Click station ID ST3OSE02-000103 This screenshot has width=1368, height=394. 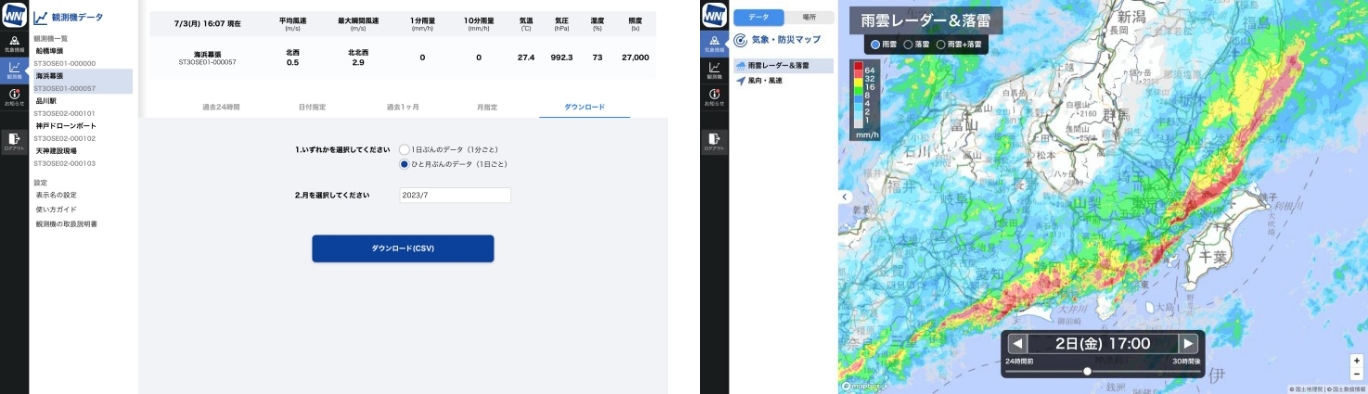[x=65, y=163]
